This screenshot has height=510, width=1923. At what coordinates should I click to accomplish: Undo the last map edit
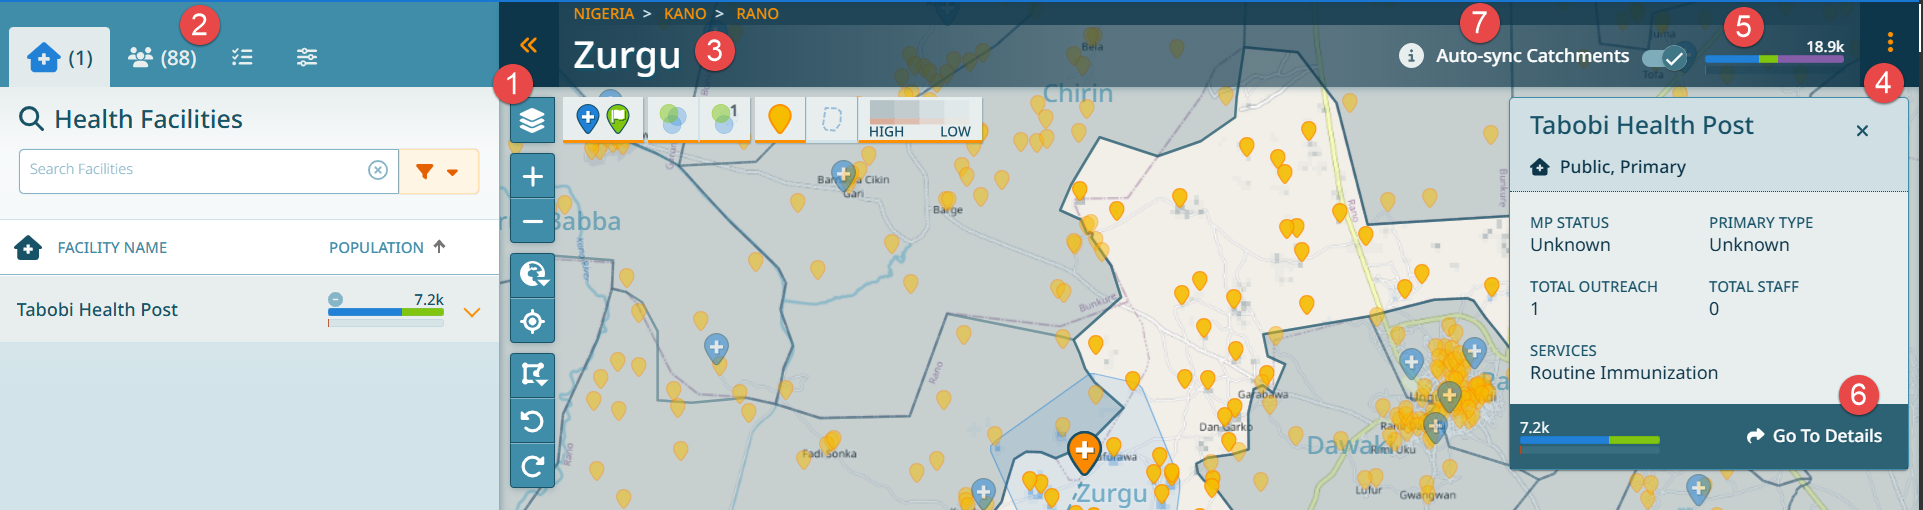(x=532, y=421)
